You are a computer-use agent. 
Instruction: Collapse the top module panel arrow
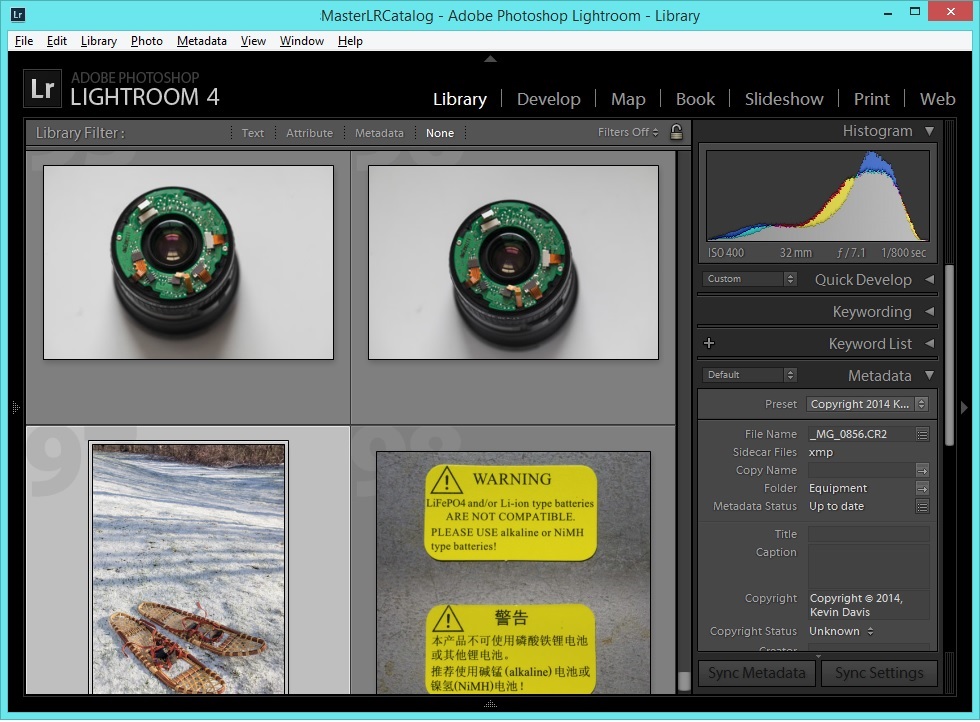[x=491, y=59]
